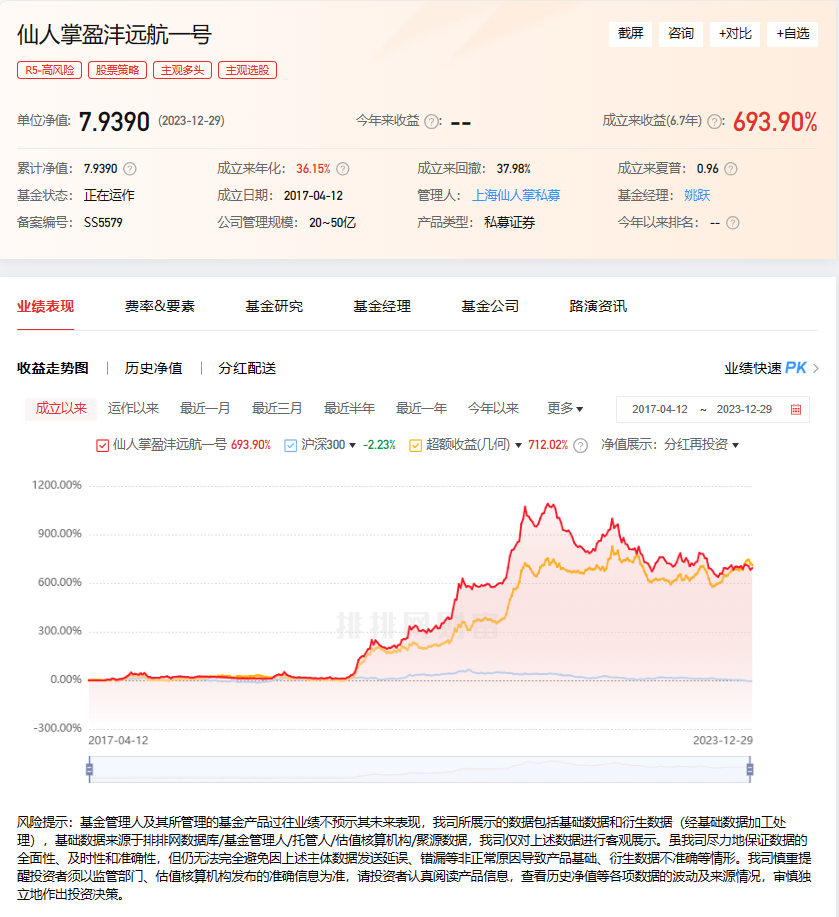This screenshot has width=839, height=917.
Task: Click help icon next to 成立来夏普 0.96
Action: (x=731, y=169)
